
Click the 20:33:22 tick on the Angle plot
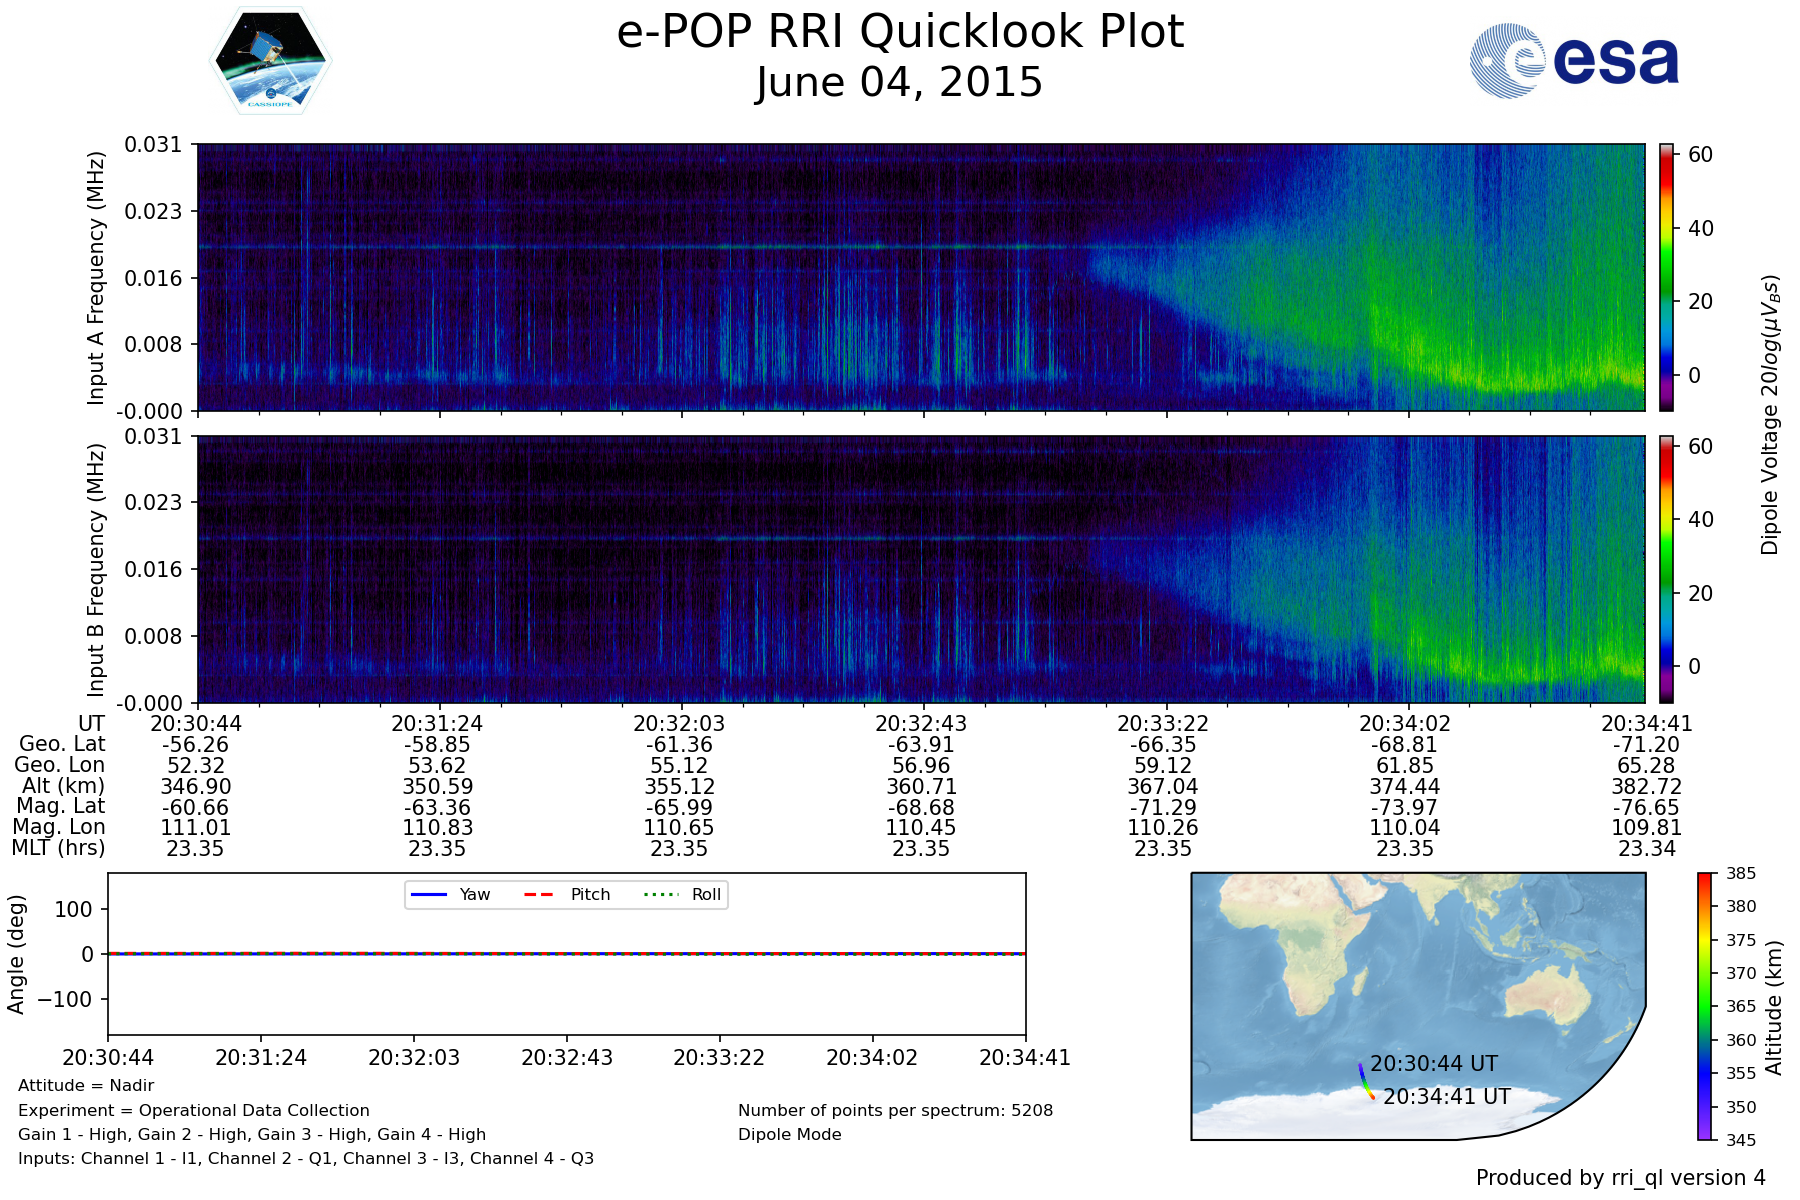(719, 1057)
